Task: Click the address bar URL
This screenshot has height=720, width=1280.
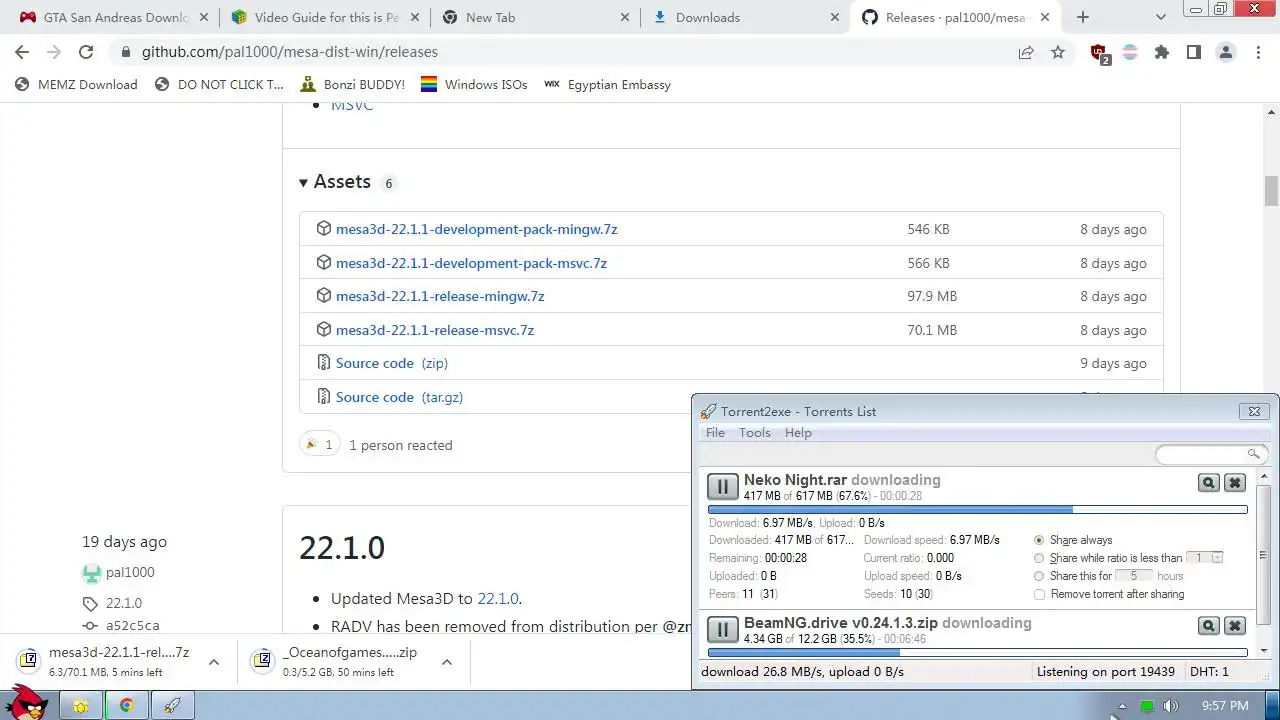Action: coord(289,52)
